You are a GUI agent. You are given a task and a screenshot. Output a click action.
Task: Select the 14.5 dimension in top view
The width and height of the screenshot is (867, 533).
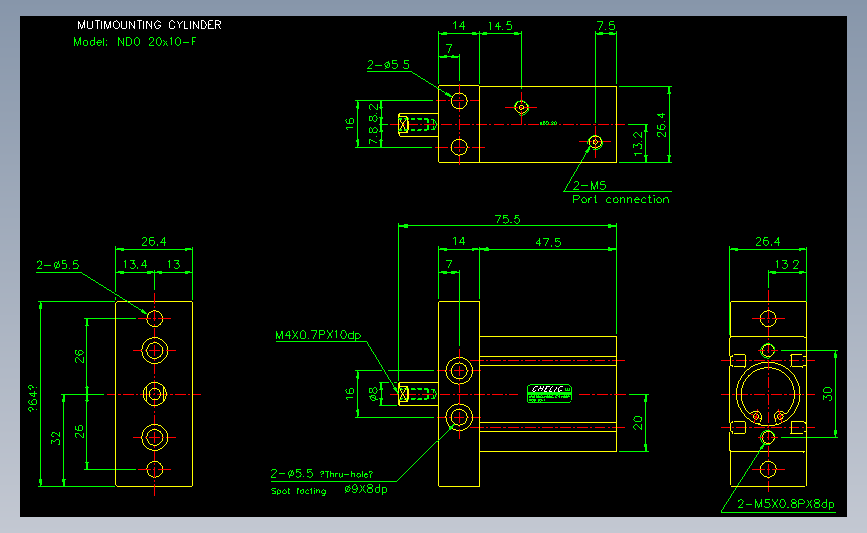500,26
